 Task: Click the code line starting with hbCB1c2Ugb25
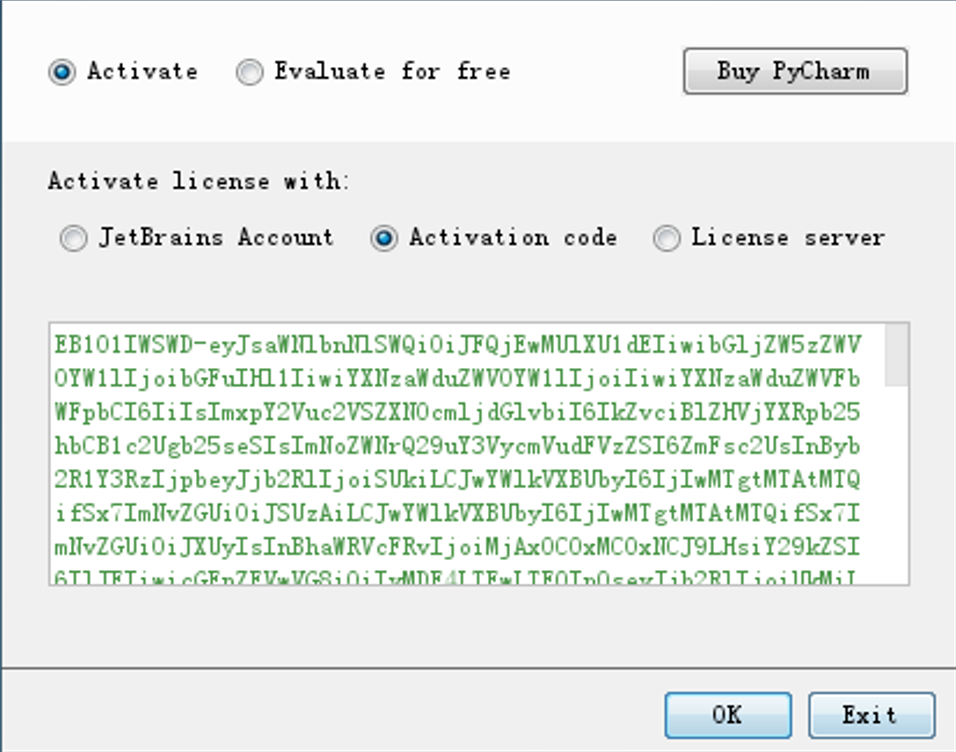(x=457, y=446)
